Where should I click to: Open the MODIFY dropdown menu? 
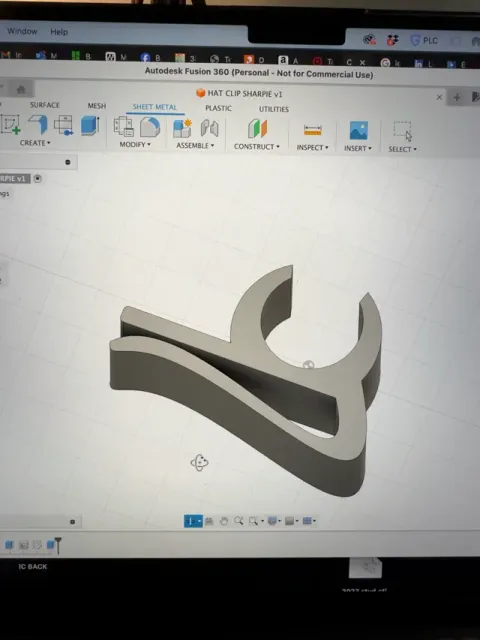[x=135, y=144]
